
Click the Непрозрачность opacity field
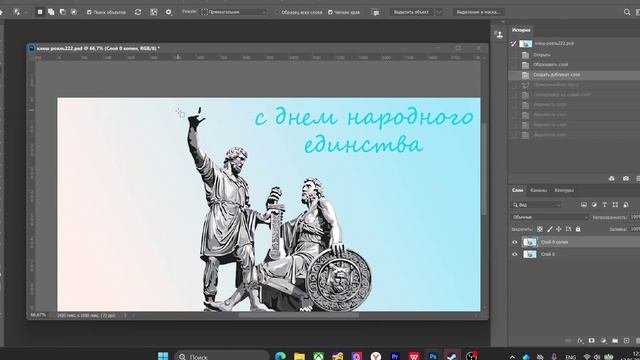(x=635, y=218)
